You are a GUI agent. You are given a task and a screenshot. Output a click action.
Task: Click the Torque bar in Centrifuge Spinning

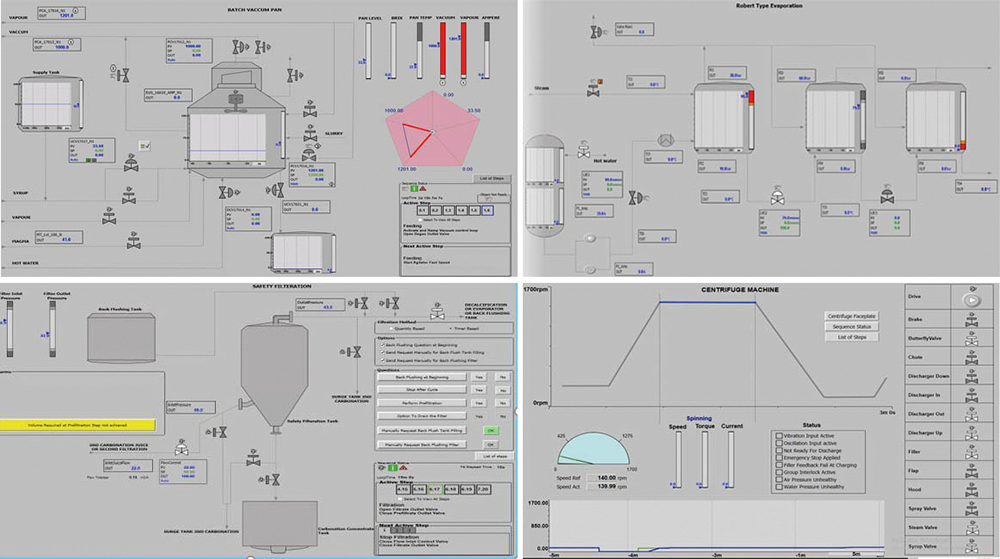pos(704,460)
